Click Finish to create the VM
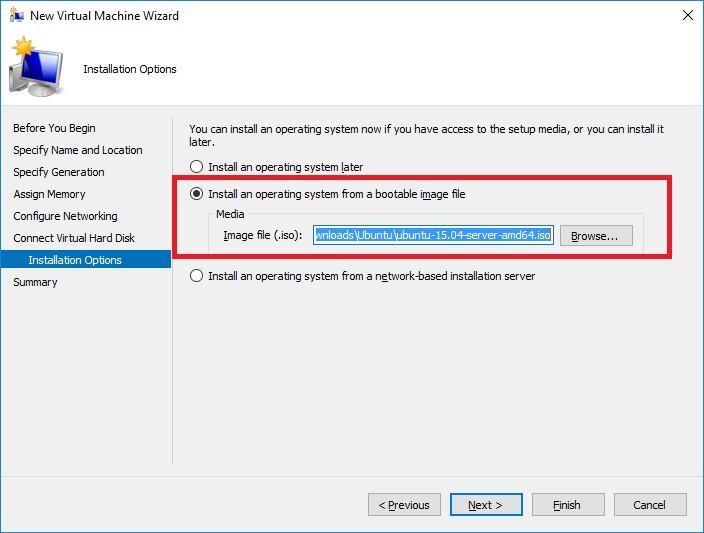Viewport: 704px width, 533px height. (x=567, y=505)
